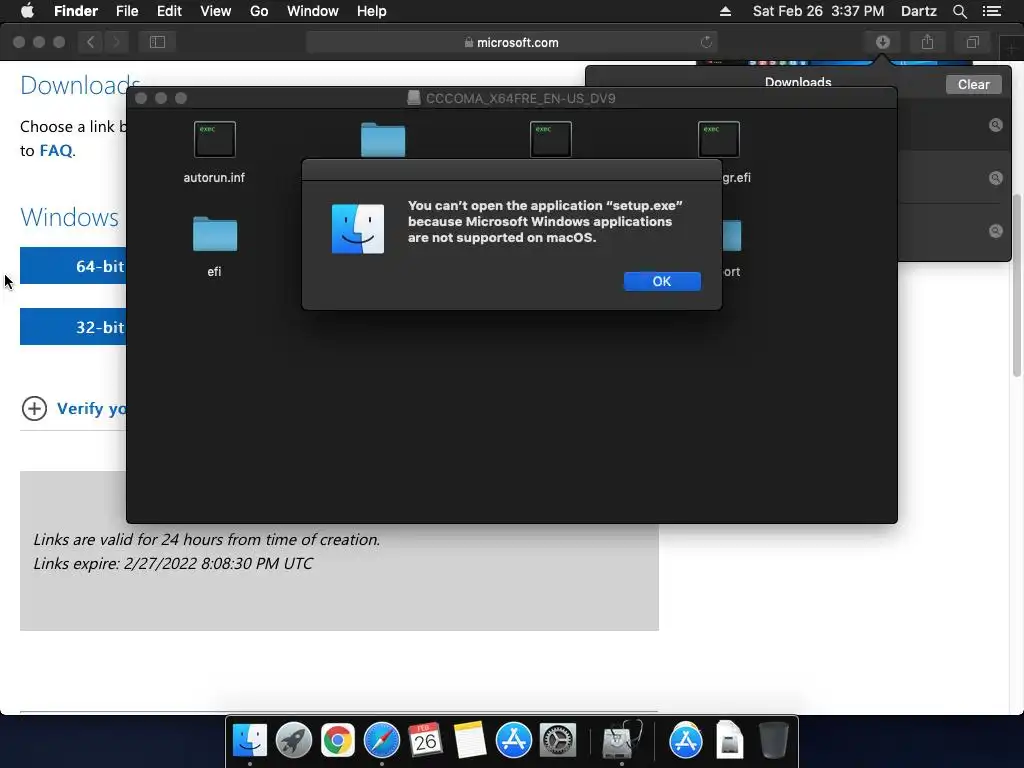1024x768 pixels.
Task: Open the Apple menu
Action: [27, 11]
